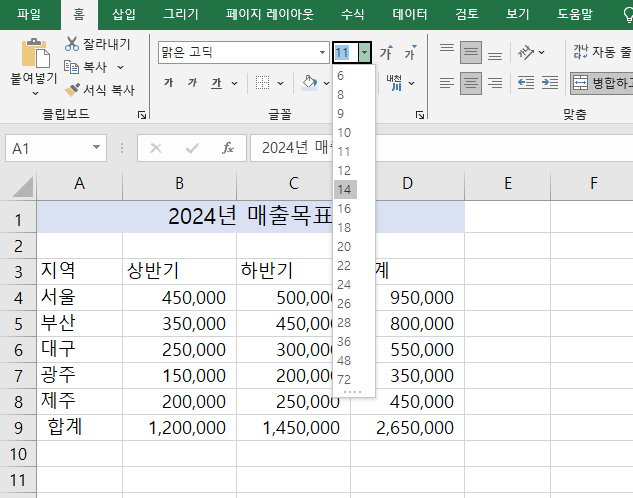Open the clipboard dialog launcher

(x=142, y=115)
